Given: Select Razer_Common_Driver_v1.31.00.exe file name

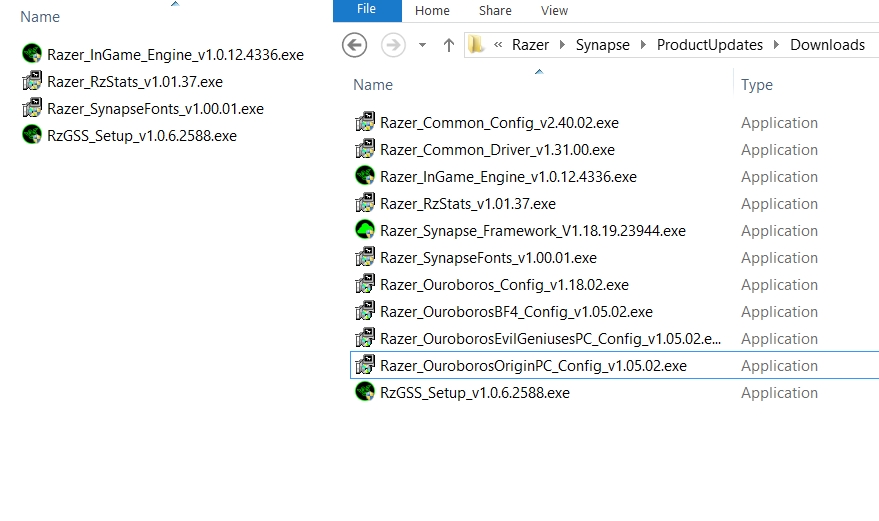Looking at the screenshot, I should pos(497,150).
